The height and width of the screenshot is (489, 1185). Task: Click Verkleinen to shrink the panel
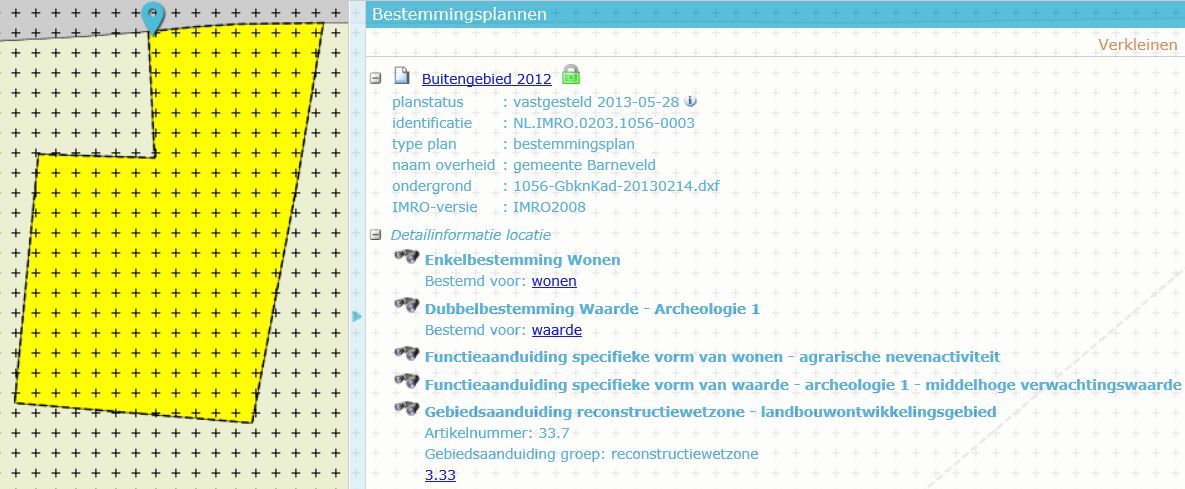coord(1137,45)
